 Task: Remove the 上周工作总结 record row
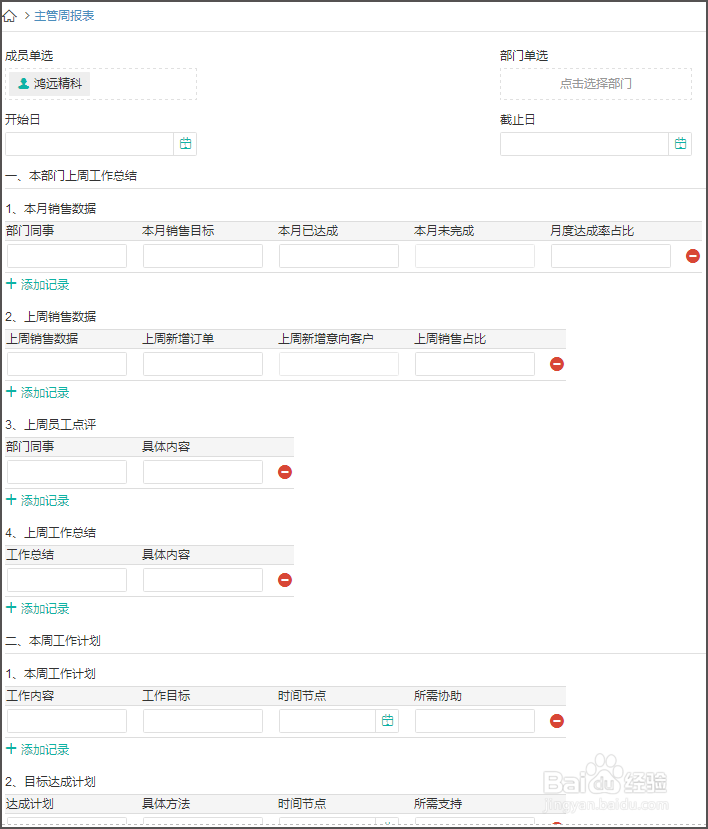tap(285, 580)
